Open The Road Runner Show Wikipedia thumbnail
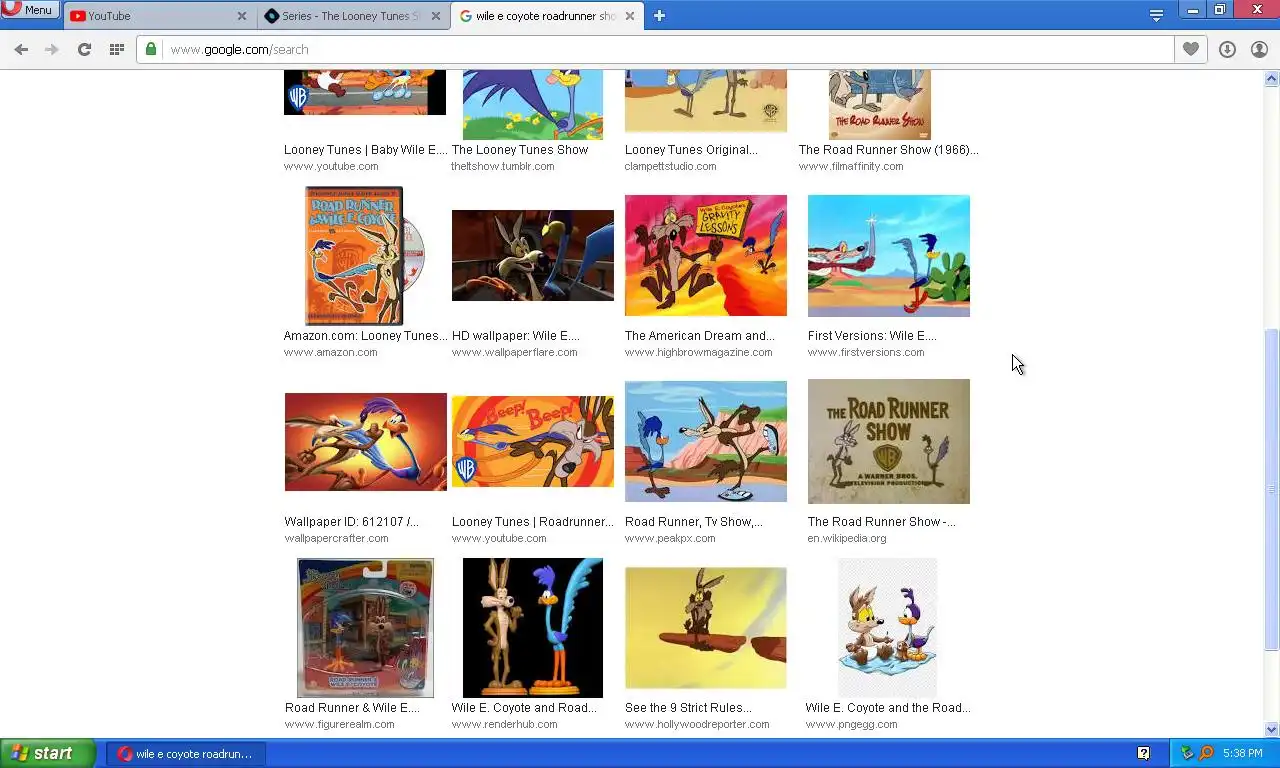The width and height of the screenshot is (1280, 768). point(888,441)
